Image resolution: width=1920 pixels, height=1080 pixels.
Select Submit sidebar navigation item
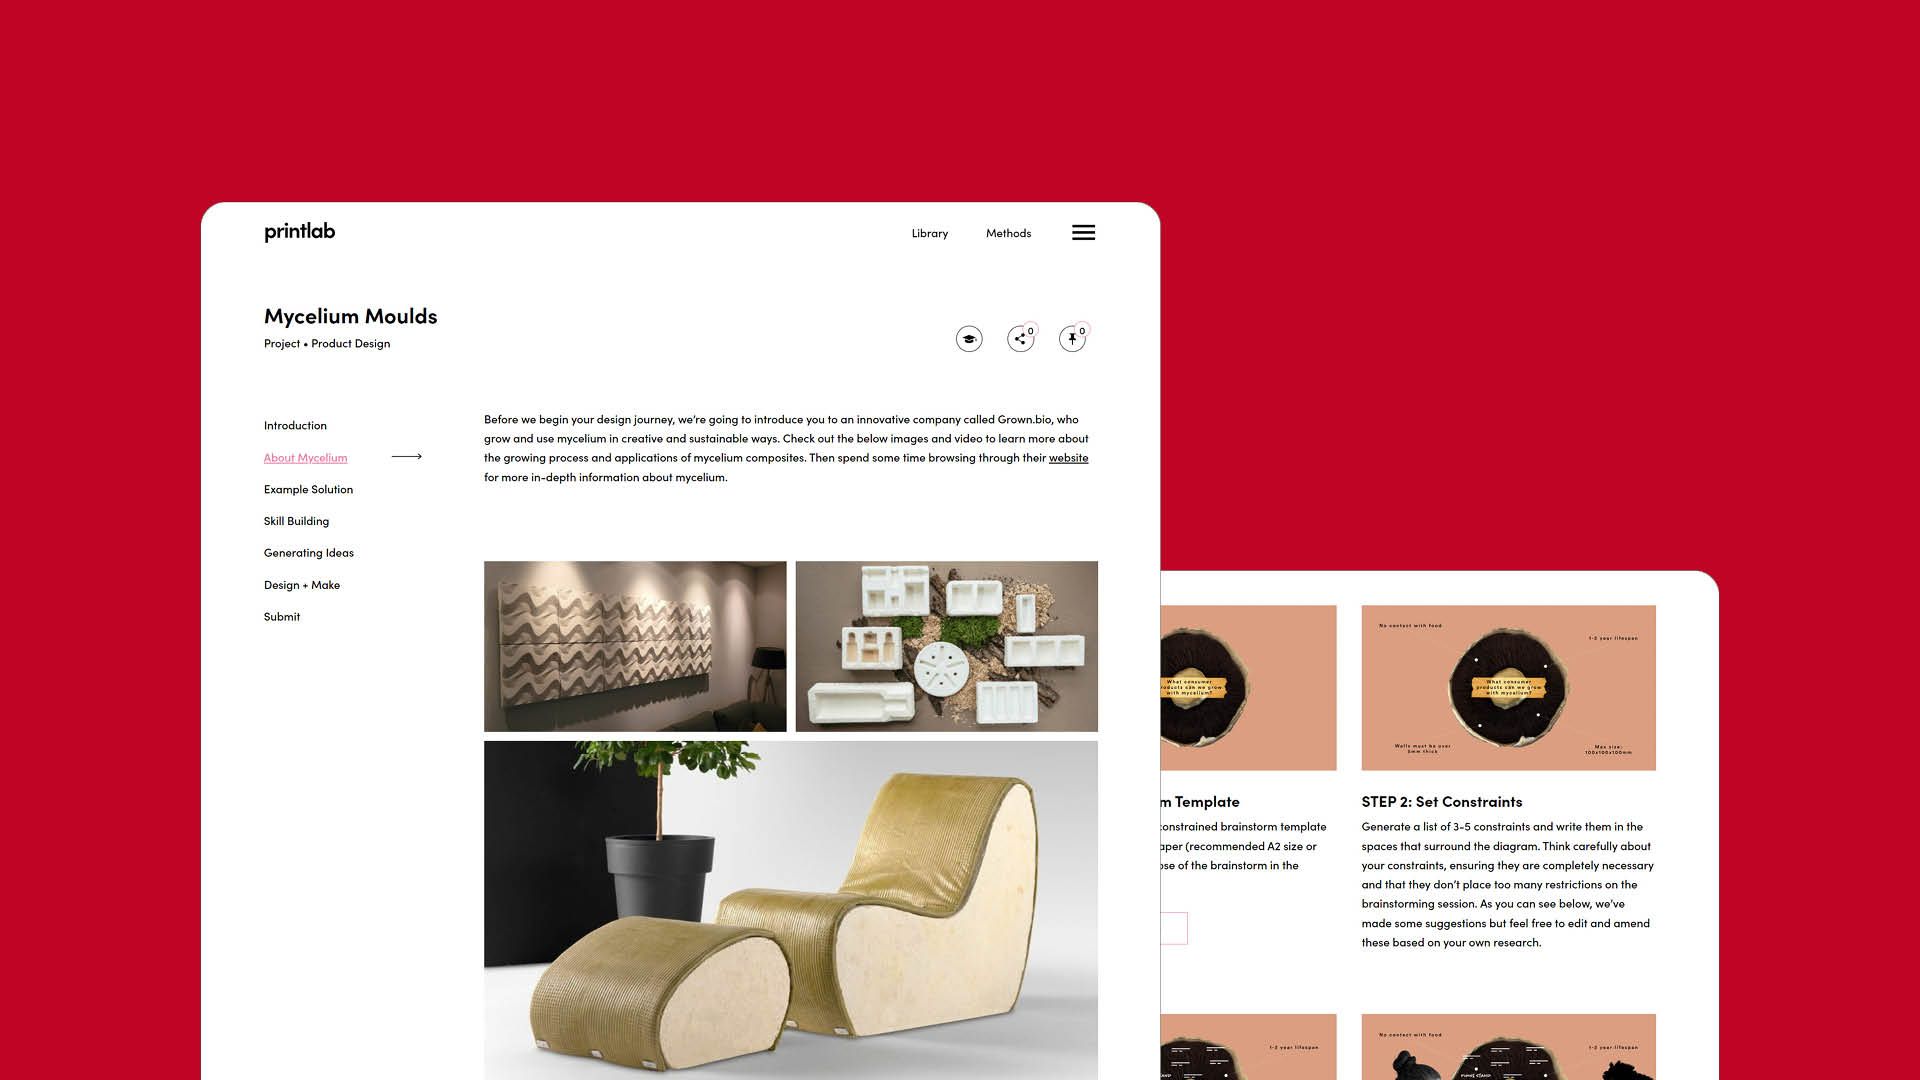click(x=280, y=617)
